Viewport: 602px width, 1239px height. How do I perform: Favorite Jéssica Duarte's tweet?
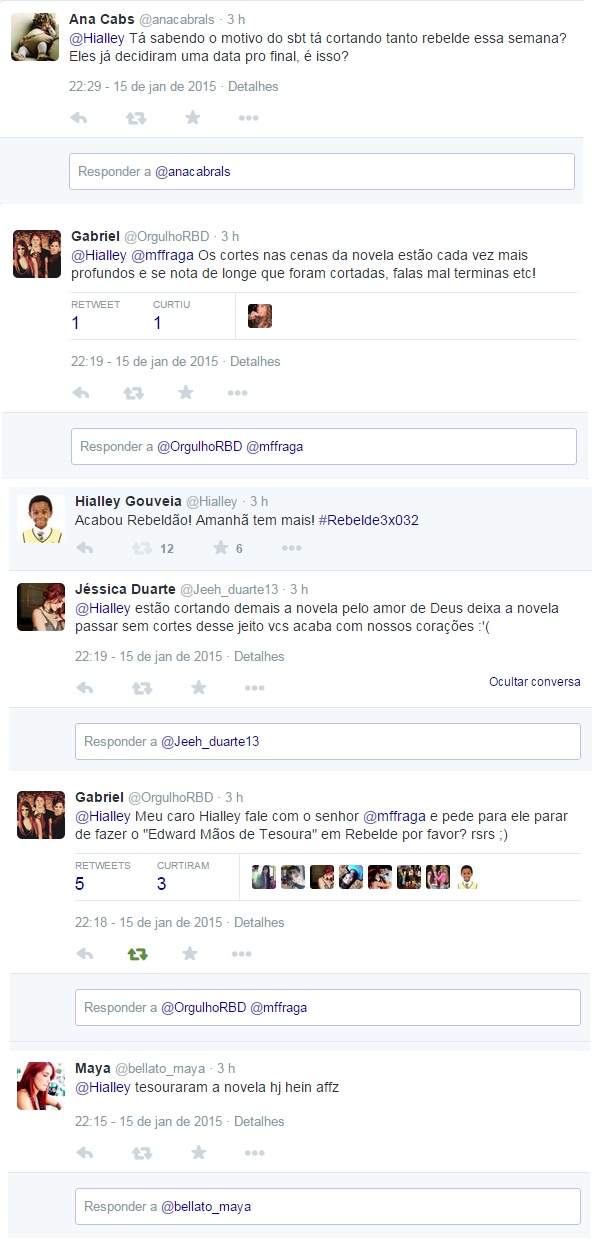pyautogui.click(x=198, y=688)
